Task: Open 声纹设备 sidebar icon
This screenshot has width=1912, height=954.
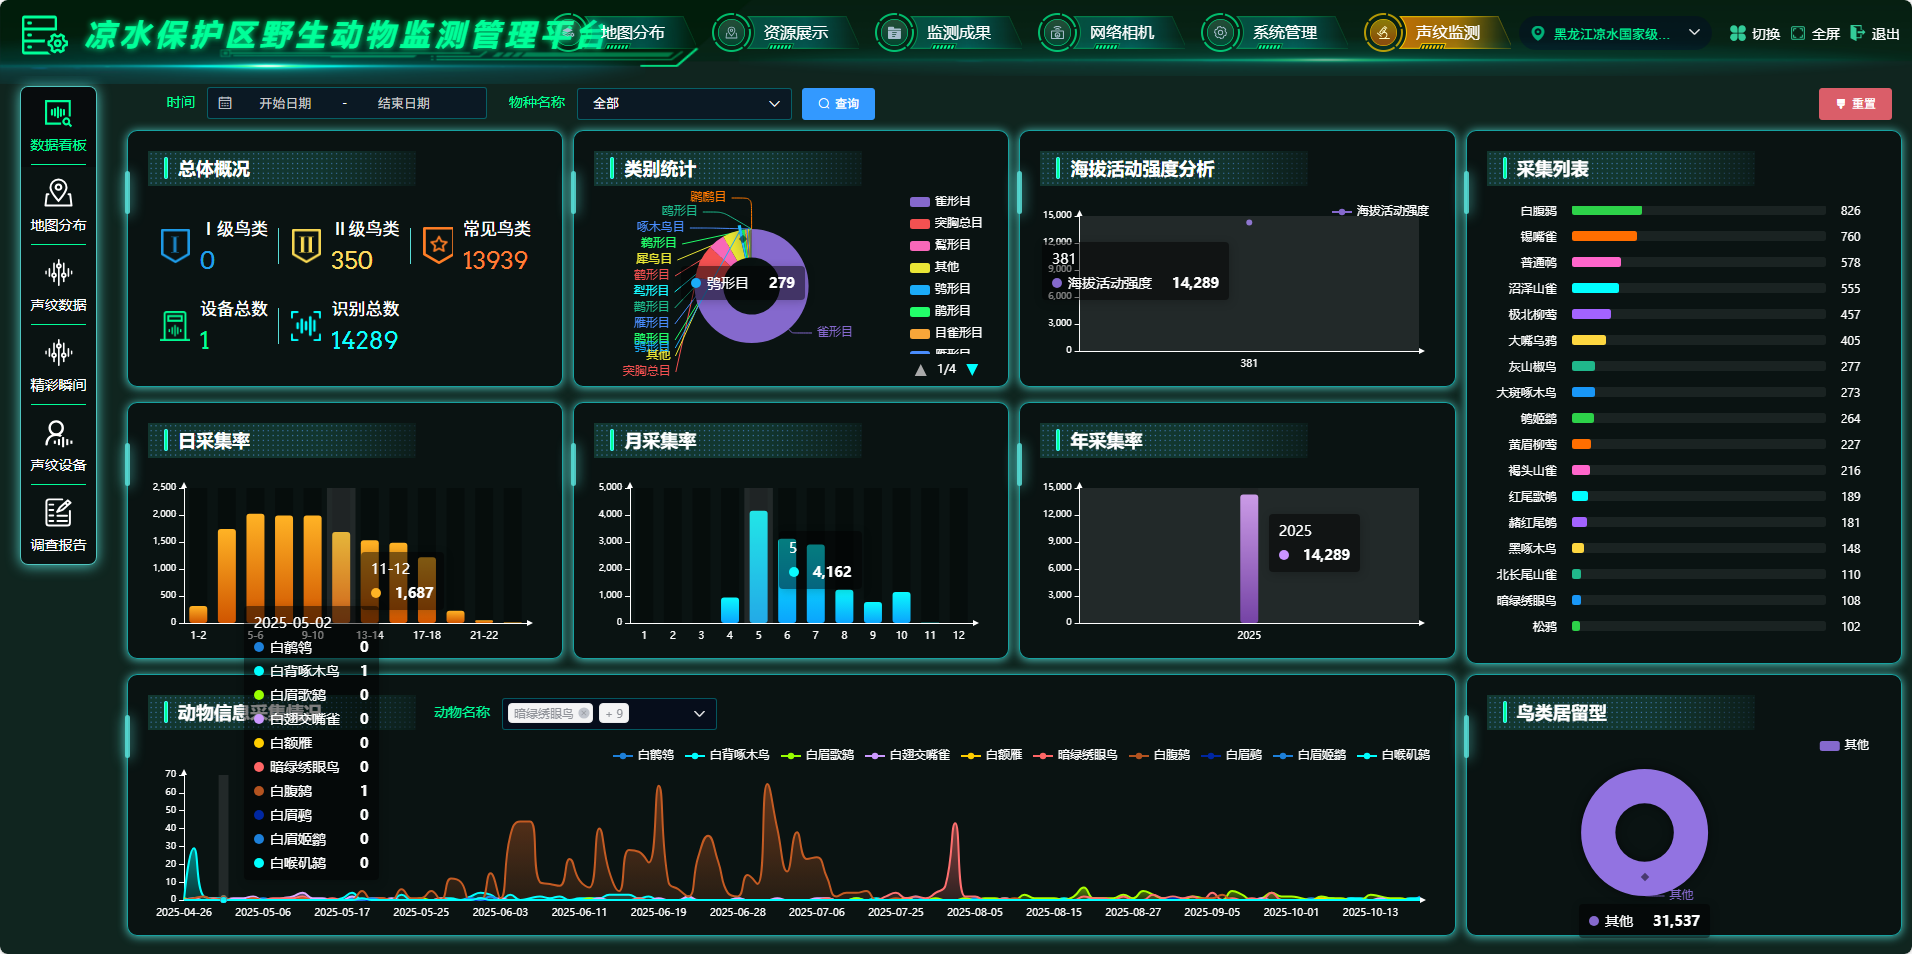Action: (x=58, y=433)
